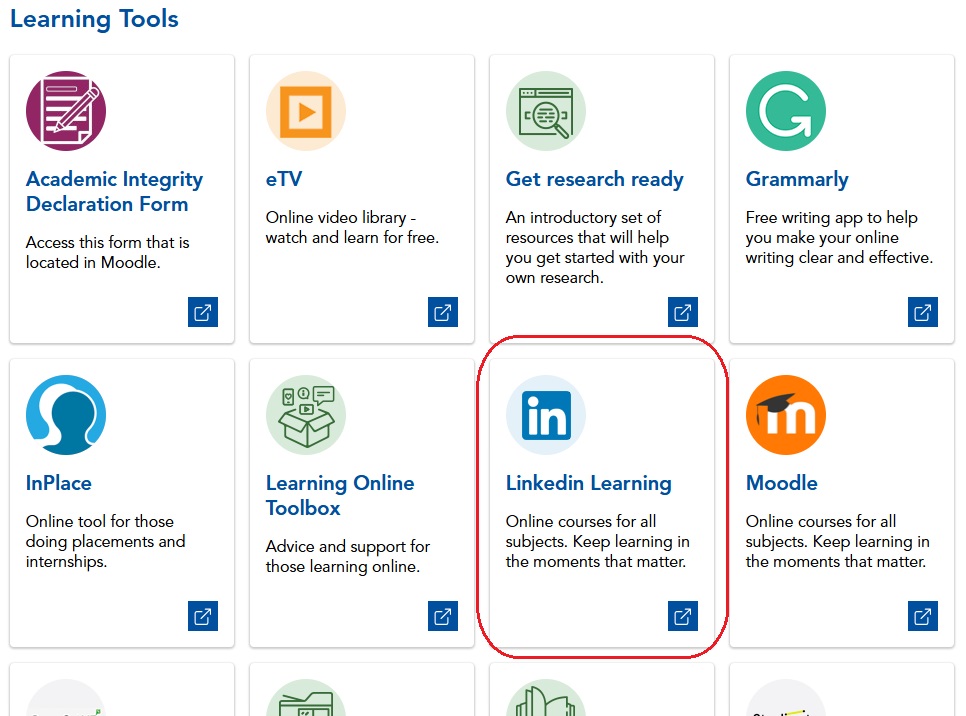
Task: Open external link on Learning Online Toolbox card
Action: [x=443, y=616]
